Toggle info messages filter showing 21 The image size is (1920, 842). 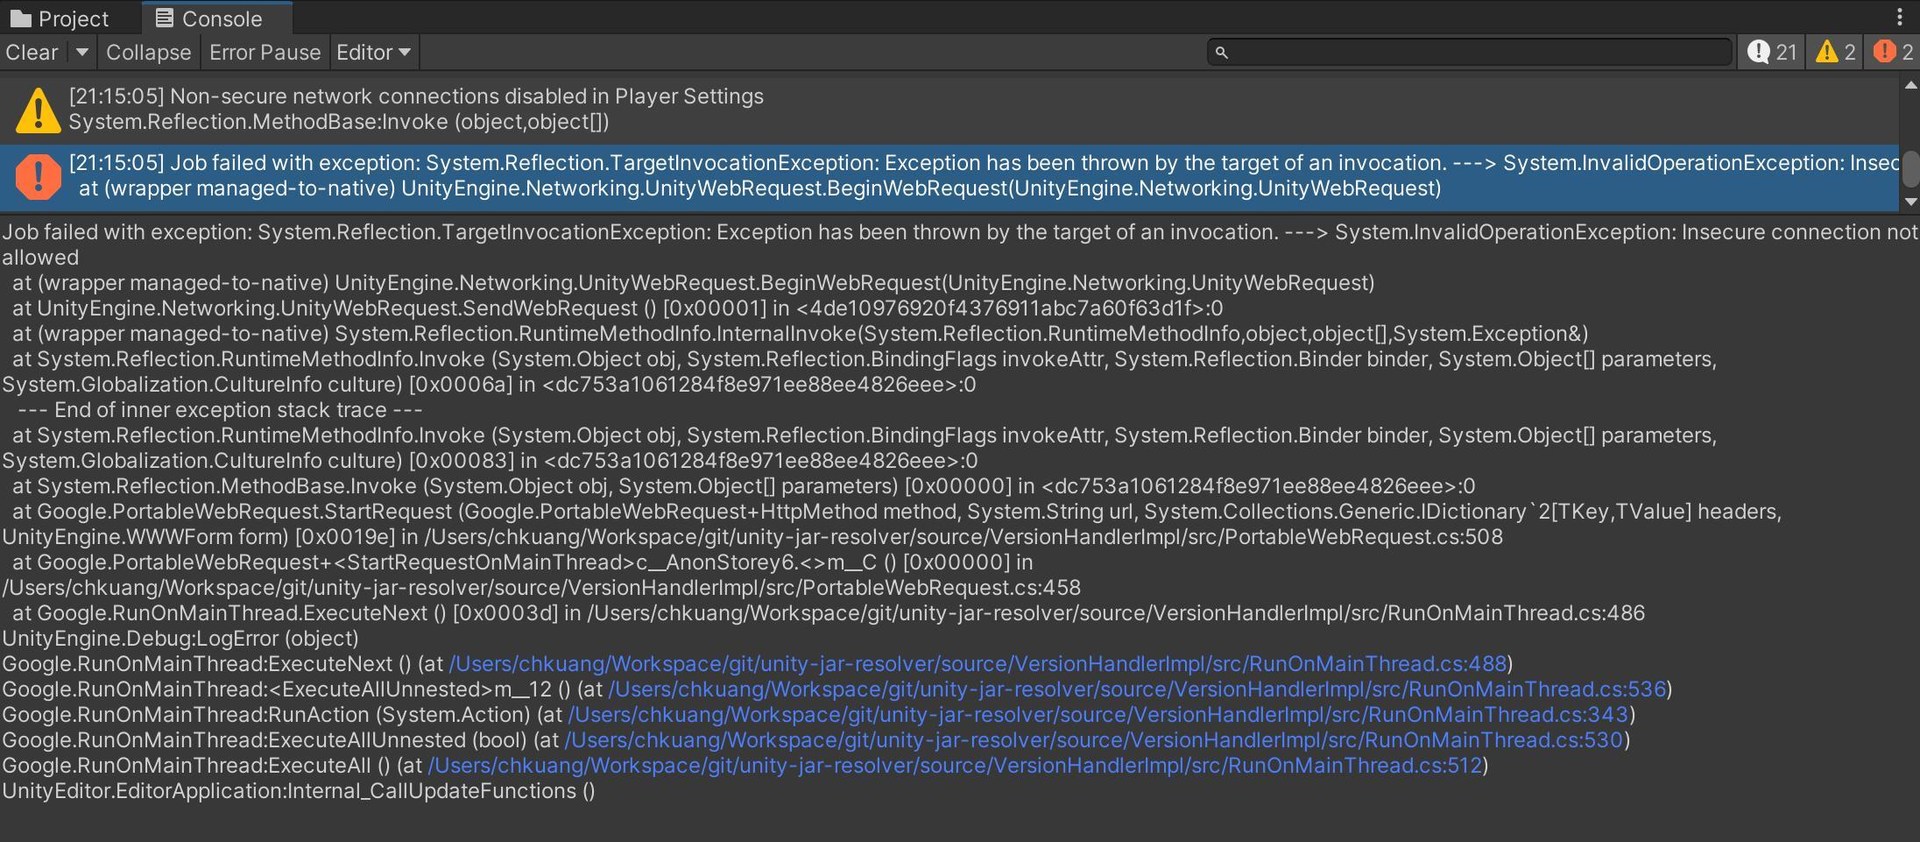1772,52
